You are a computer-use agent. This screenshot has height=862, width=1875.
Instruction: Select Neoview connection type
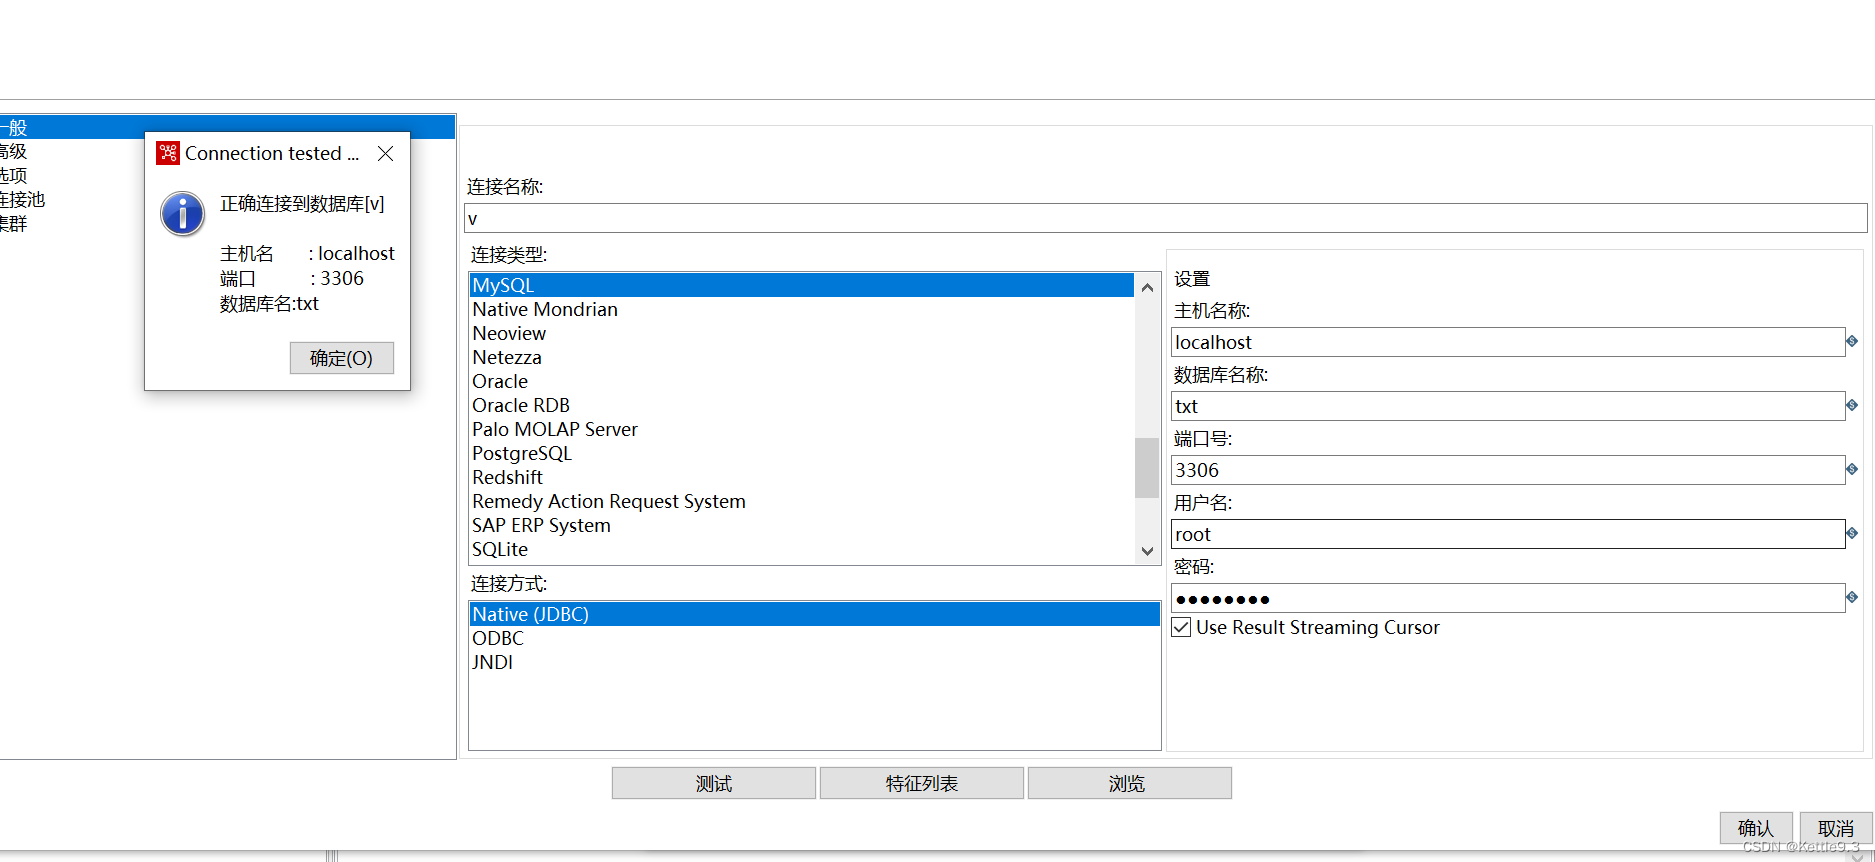pyautogui.click(x=802, y=333)
